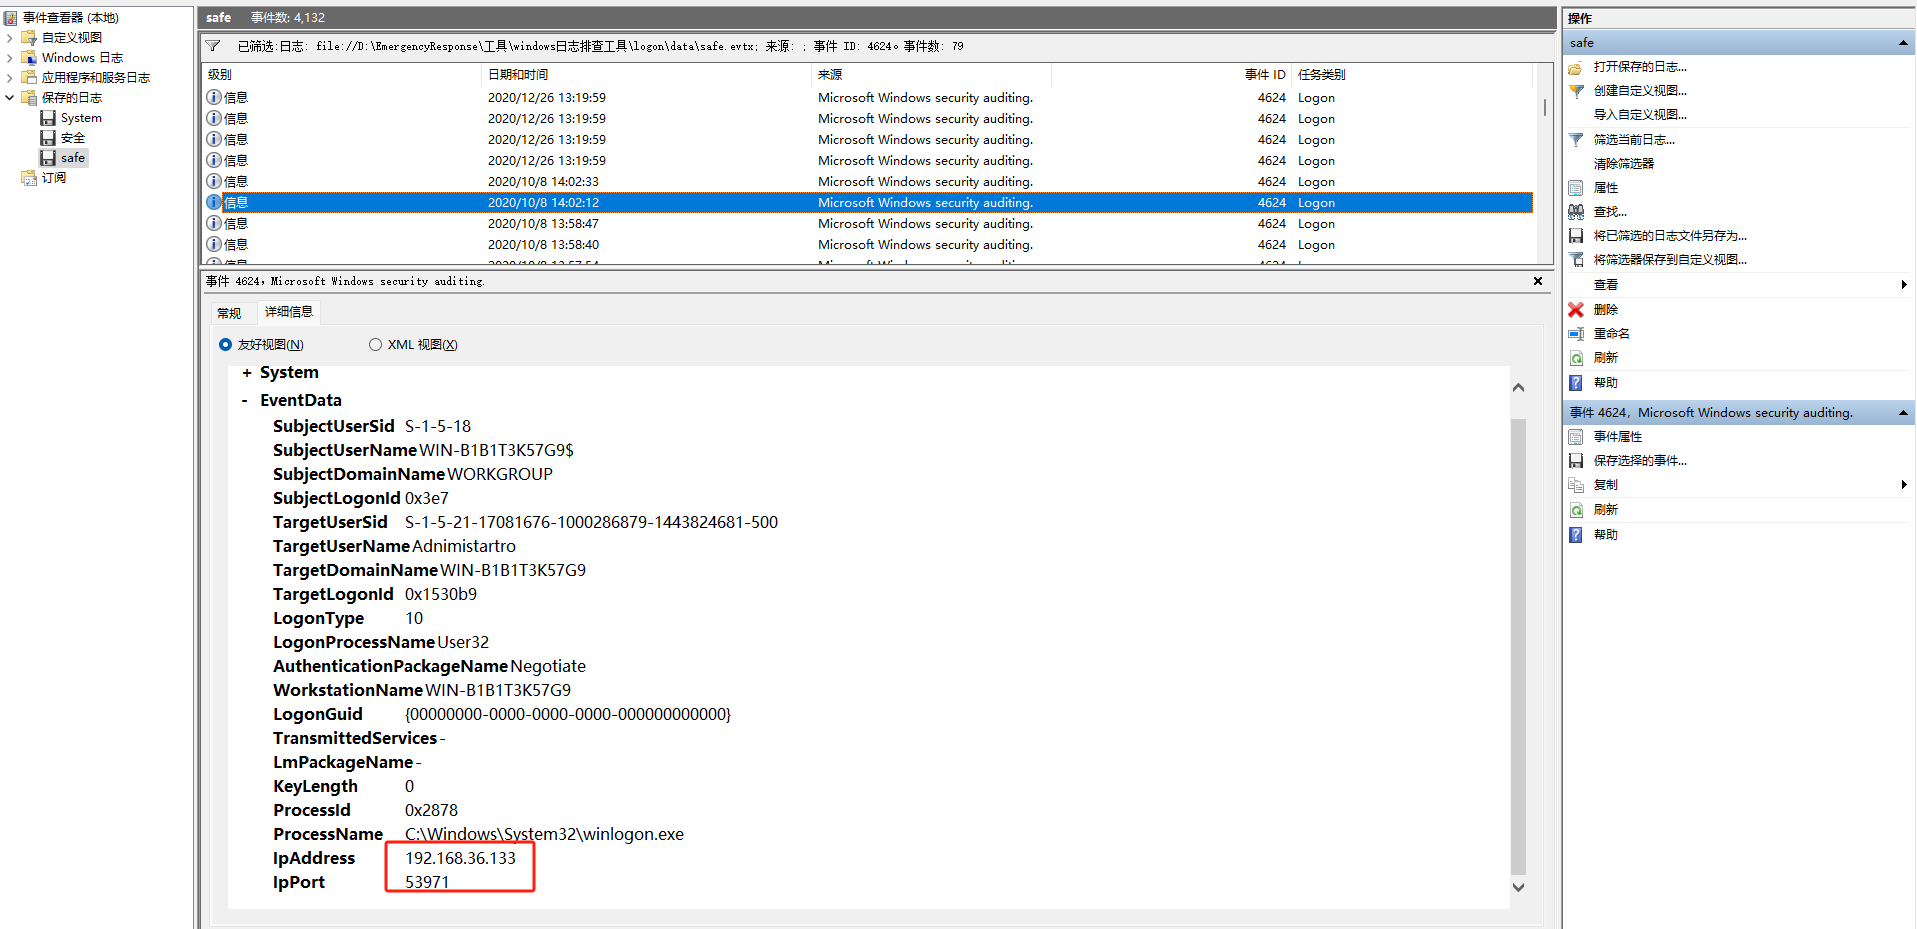Open the 查看 submenu arrow
Viewport: 1917px width, 929px height.
(1904, 285)
